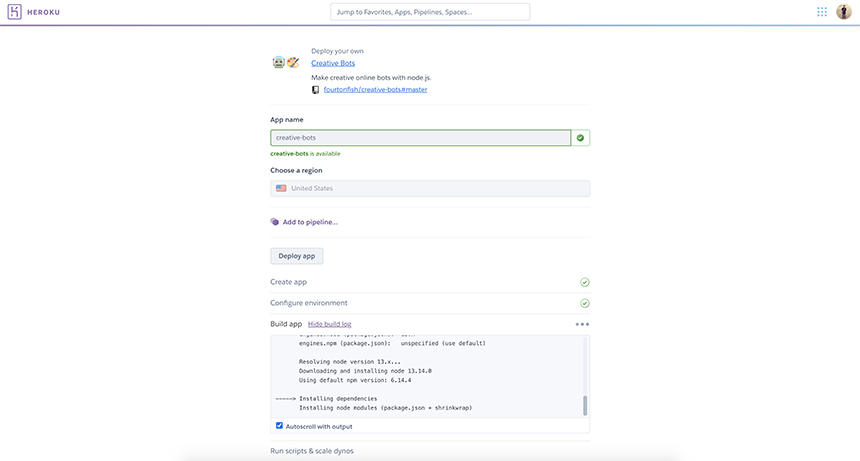Click 'creative-bots is available' status text

coord(305,153)
